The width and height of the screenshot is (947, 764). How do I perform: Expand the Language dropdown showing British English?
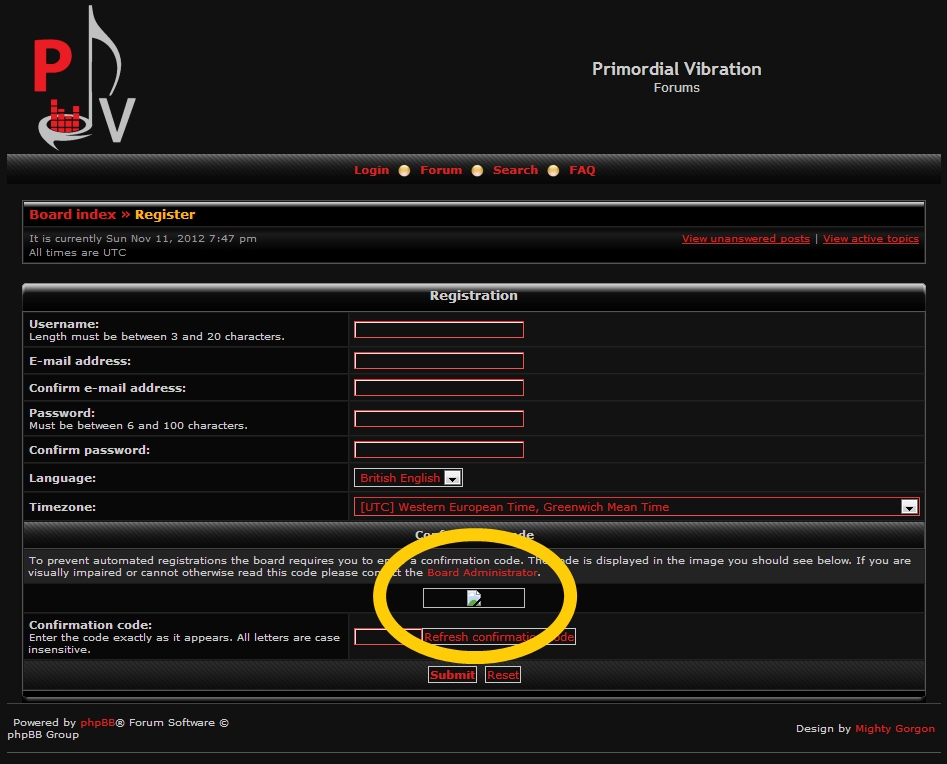pyautogui.click(x=408, y=478)
